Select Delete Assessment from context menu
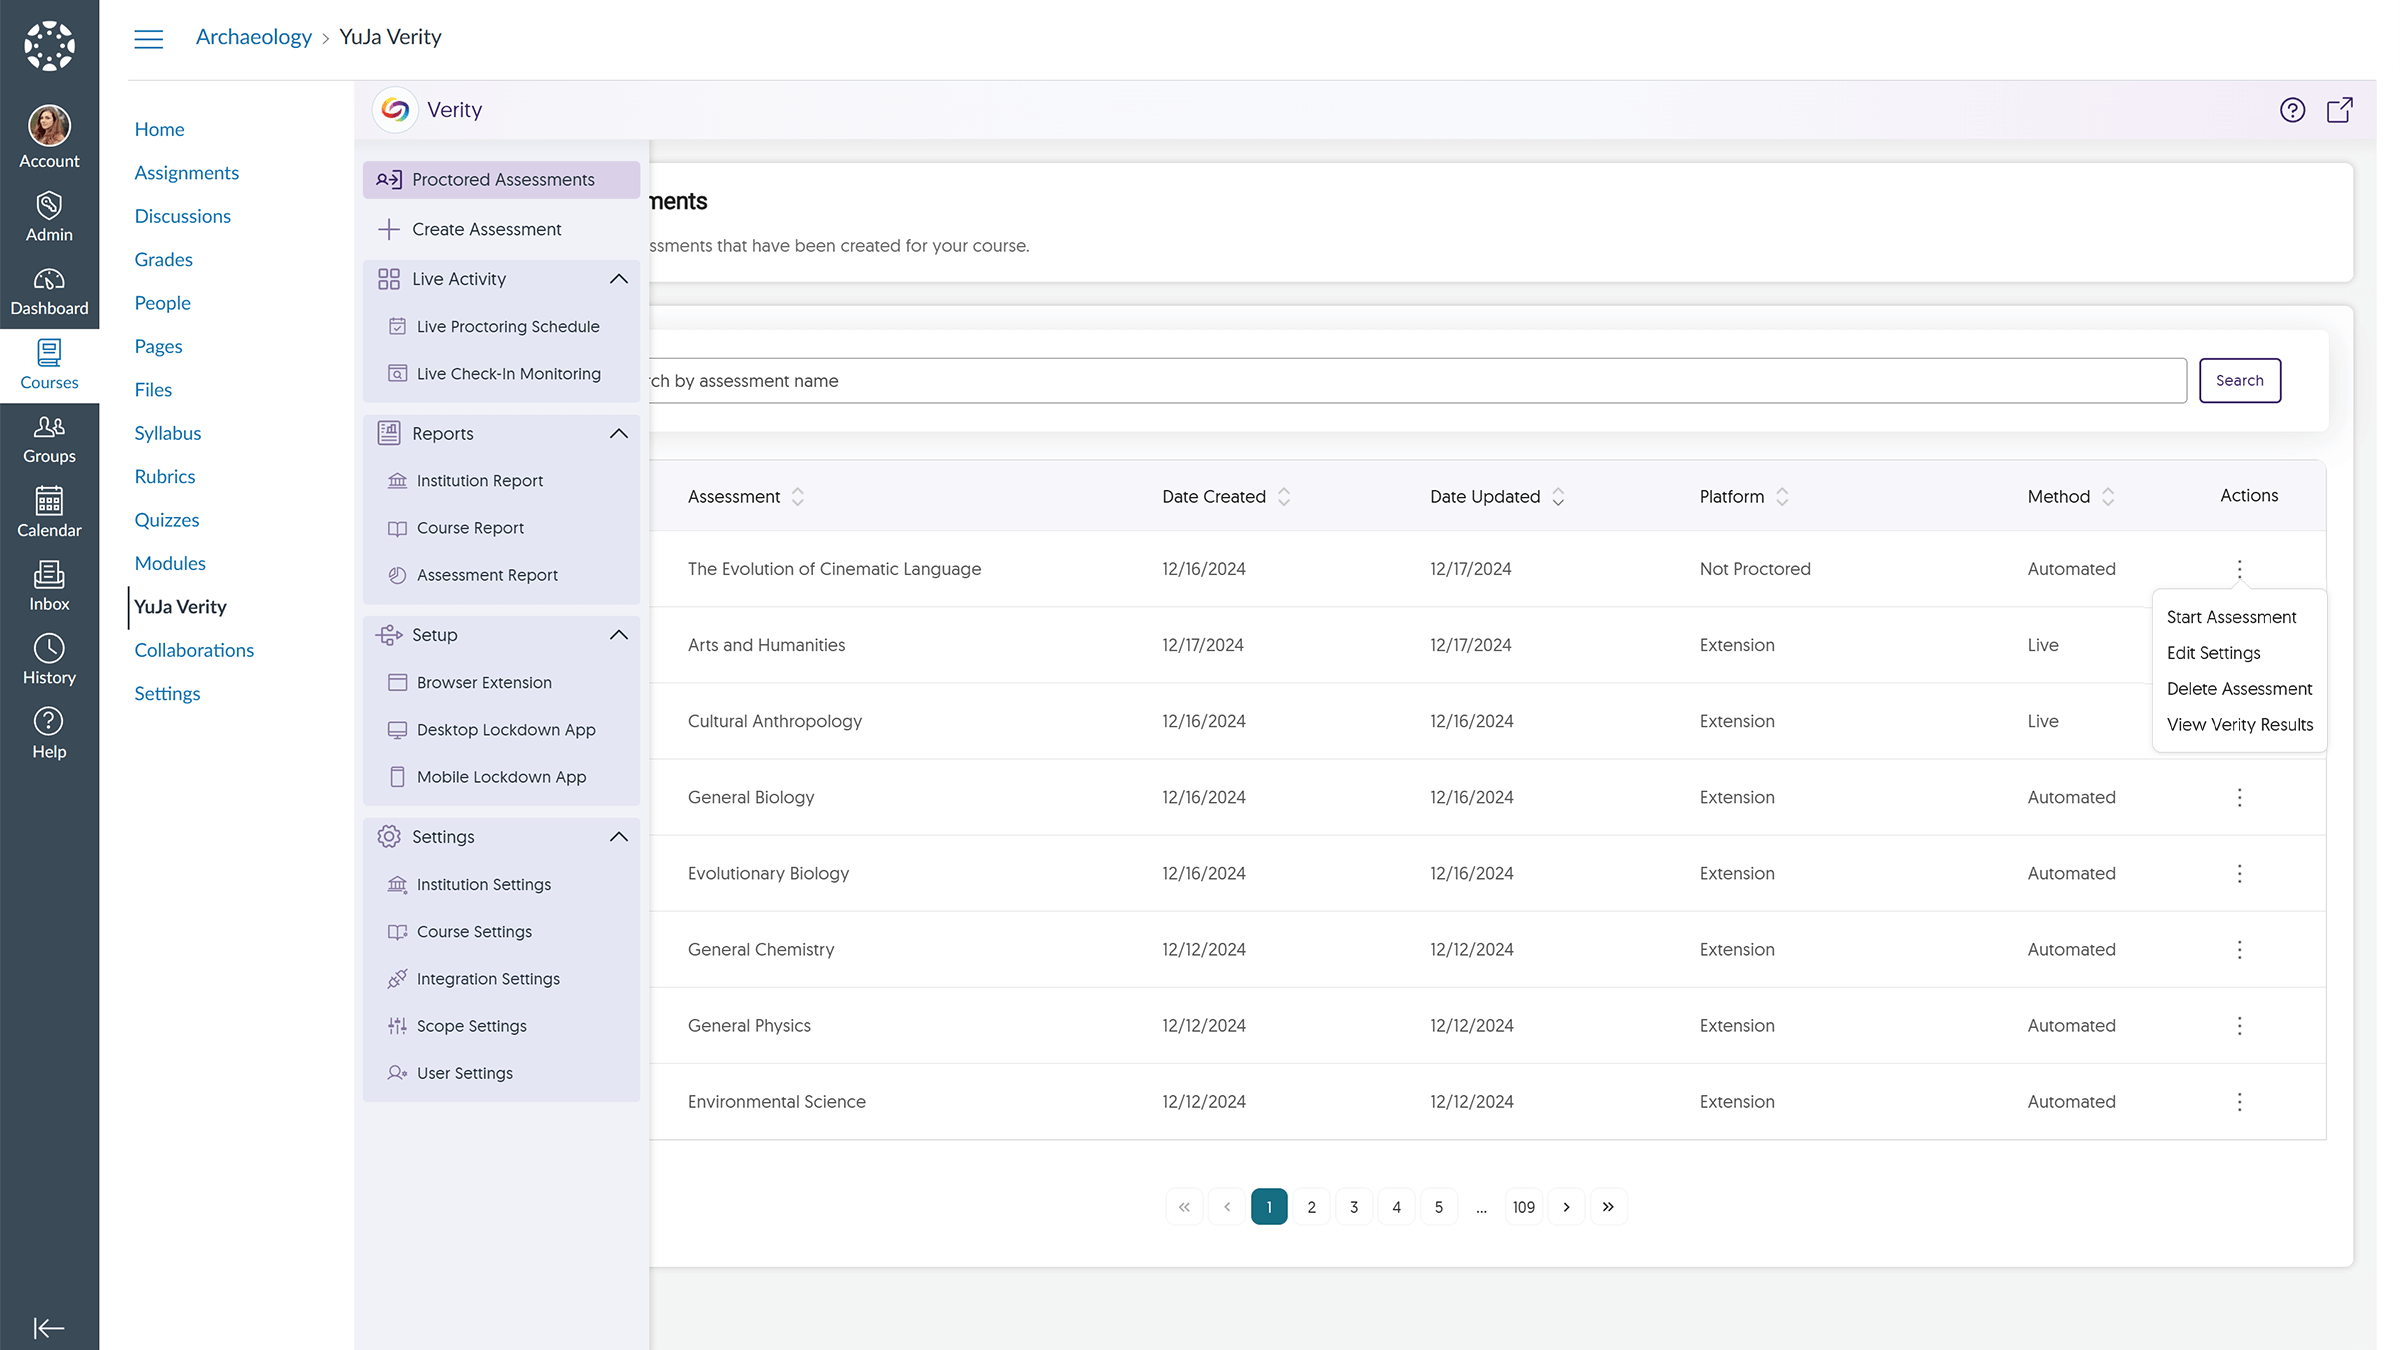Viewport: 2400px width, 1350px height. [x=2238, y=687]
